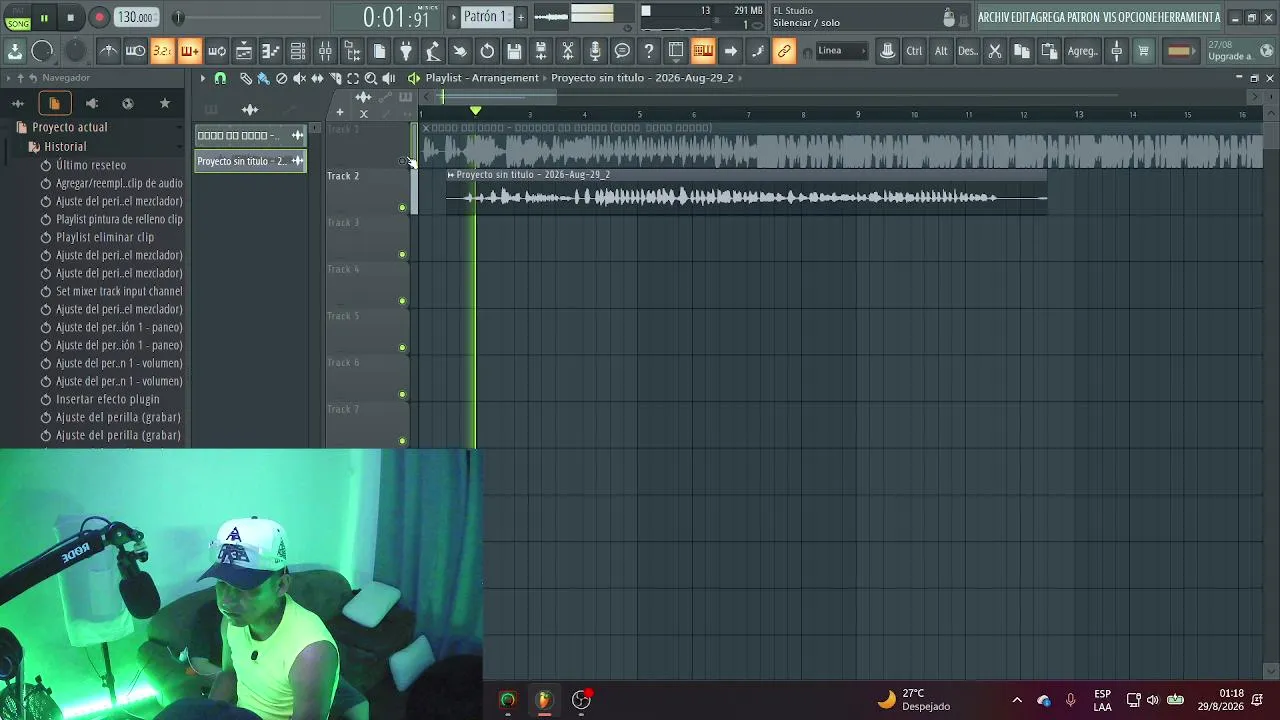
Task: Select the Insertar efecto plugin history entry
Action: 108,399
